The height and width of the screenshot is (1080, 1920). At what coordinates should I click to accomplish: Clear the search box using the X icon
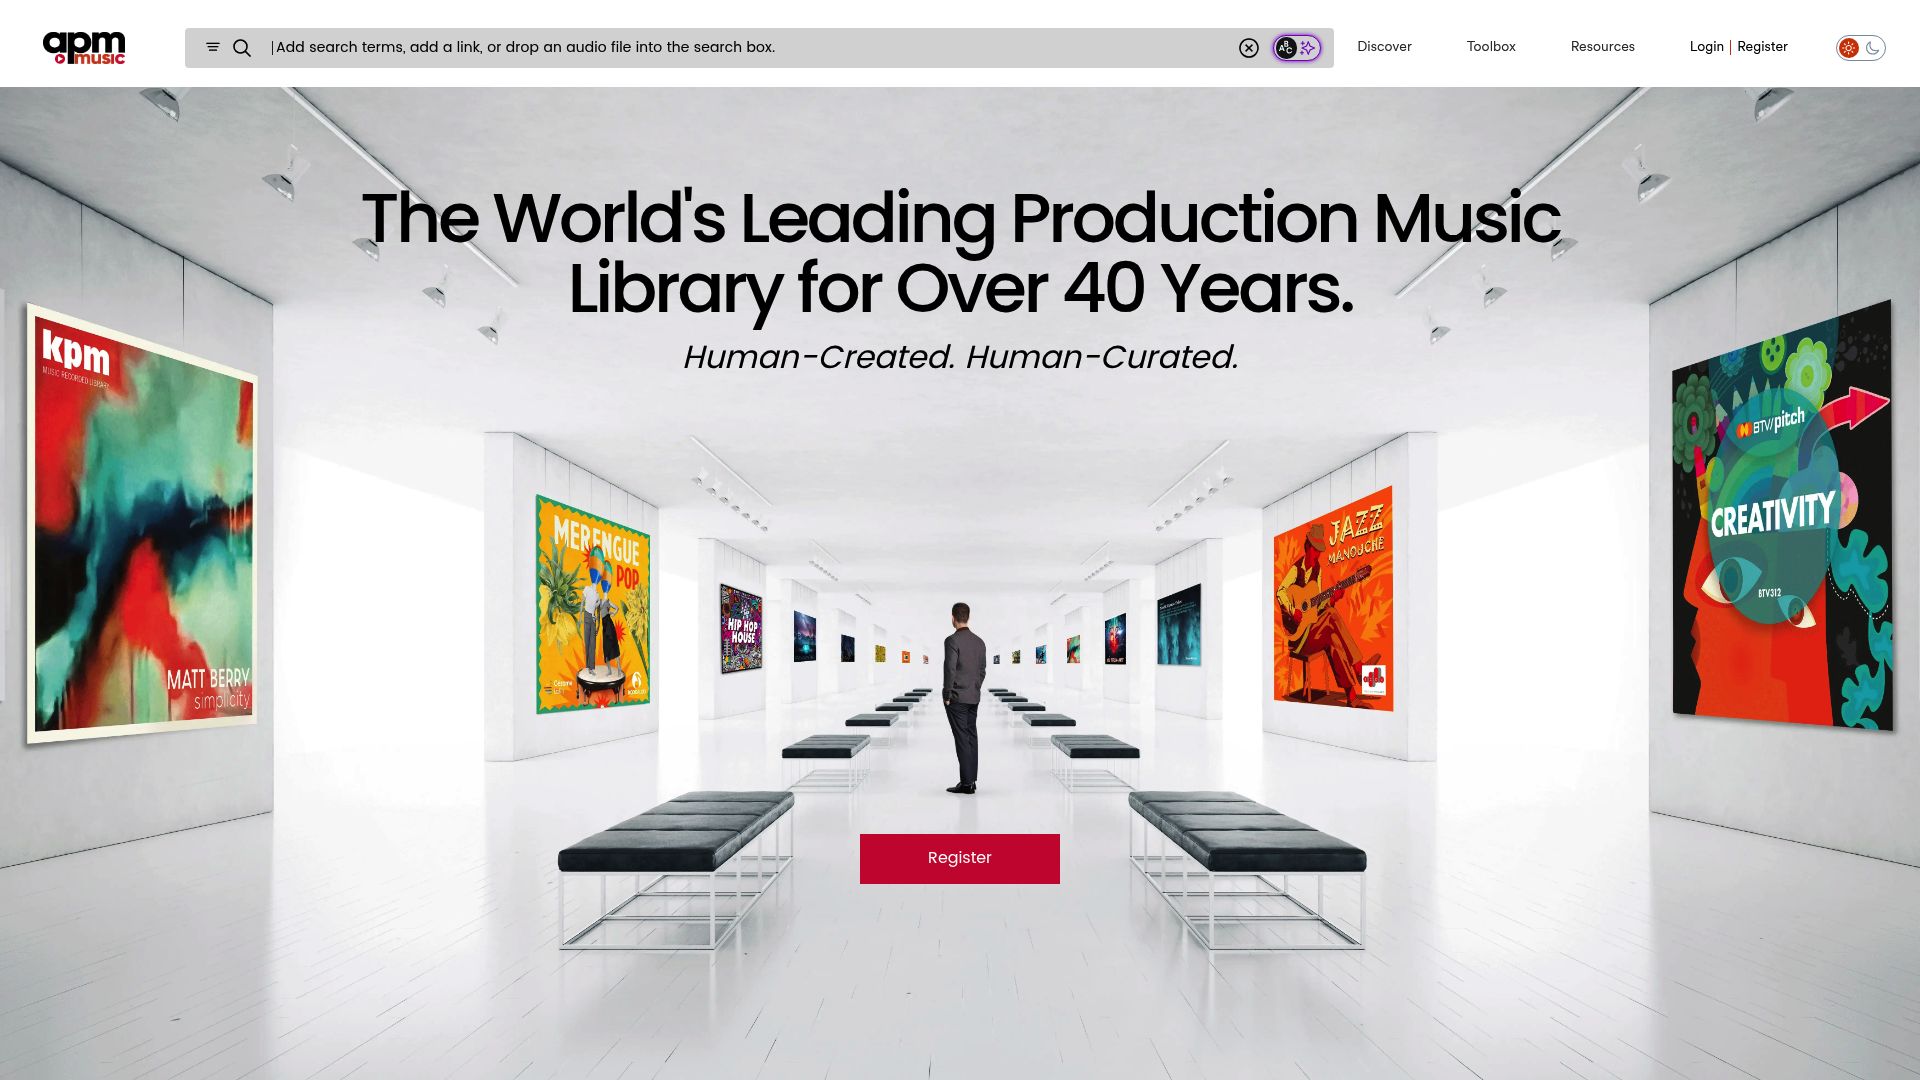(x=1249, y=48)
